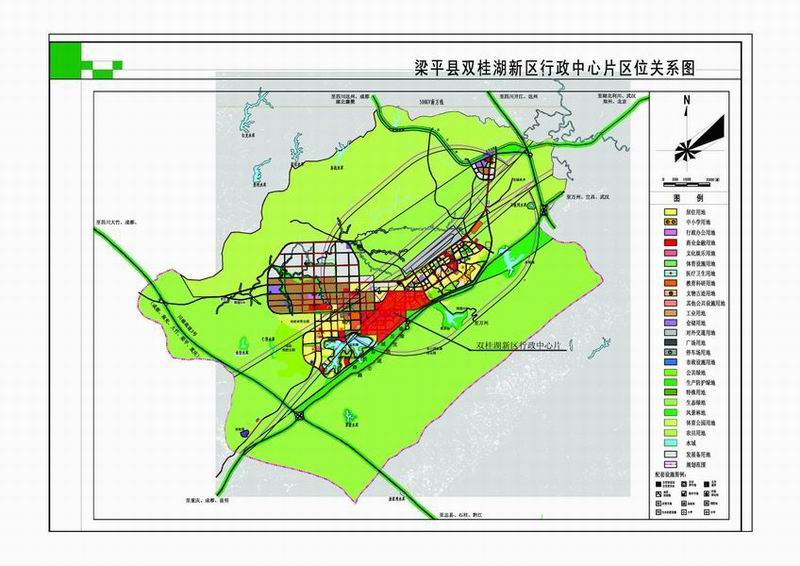Click the 生态绿地 legend label

pos(696,403)
